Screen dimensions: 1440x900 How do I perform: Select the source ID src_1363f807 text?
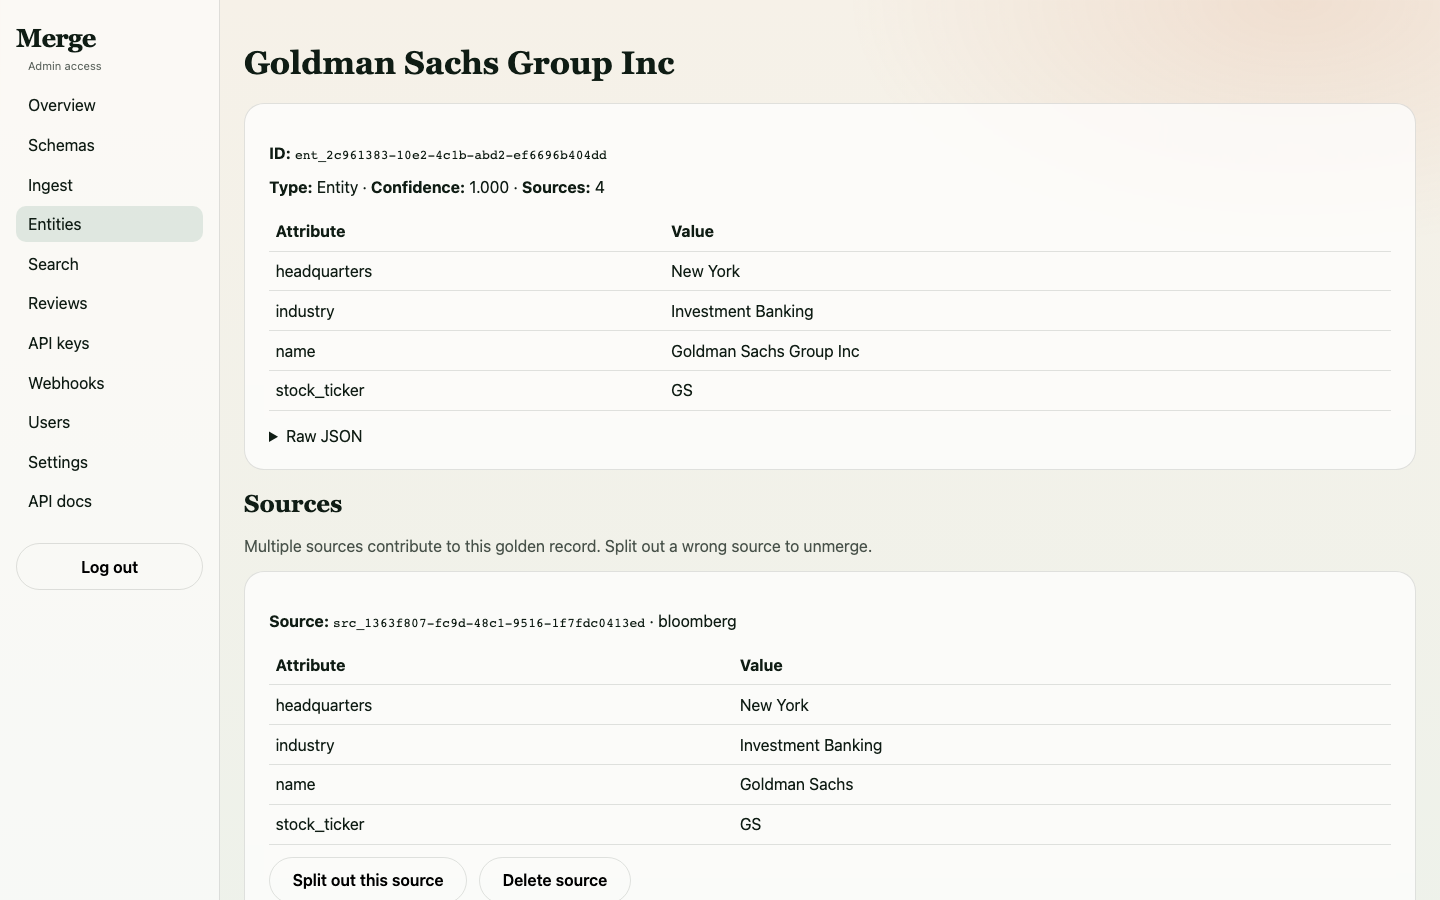click(489, 623)
